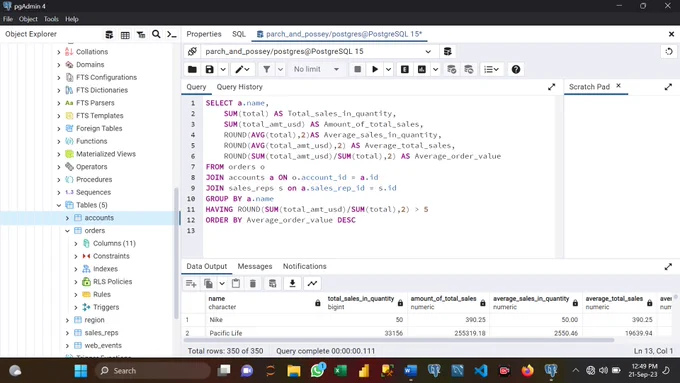Click the reset layout icon at top right

pyautogui.click(x=669, y=52)
